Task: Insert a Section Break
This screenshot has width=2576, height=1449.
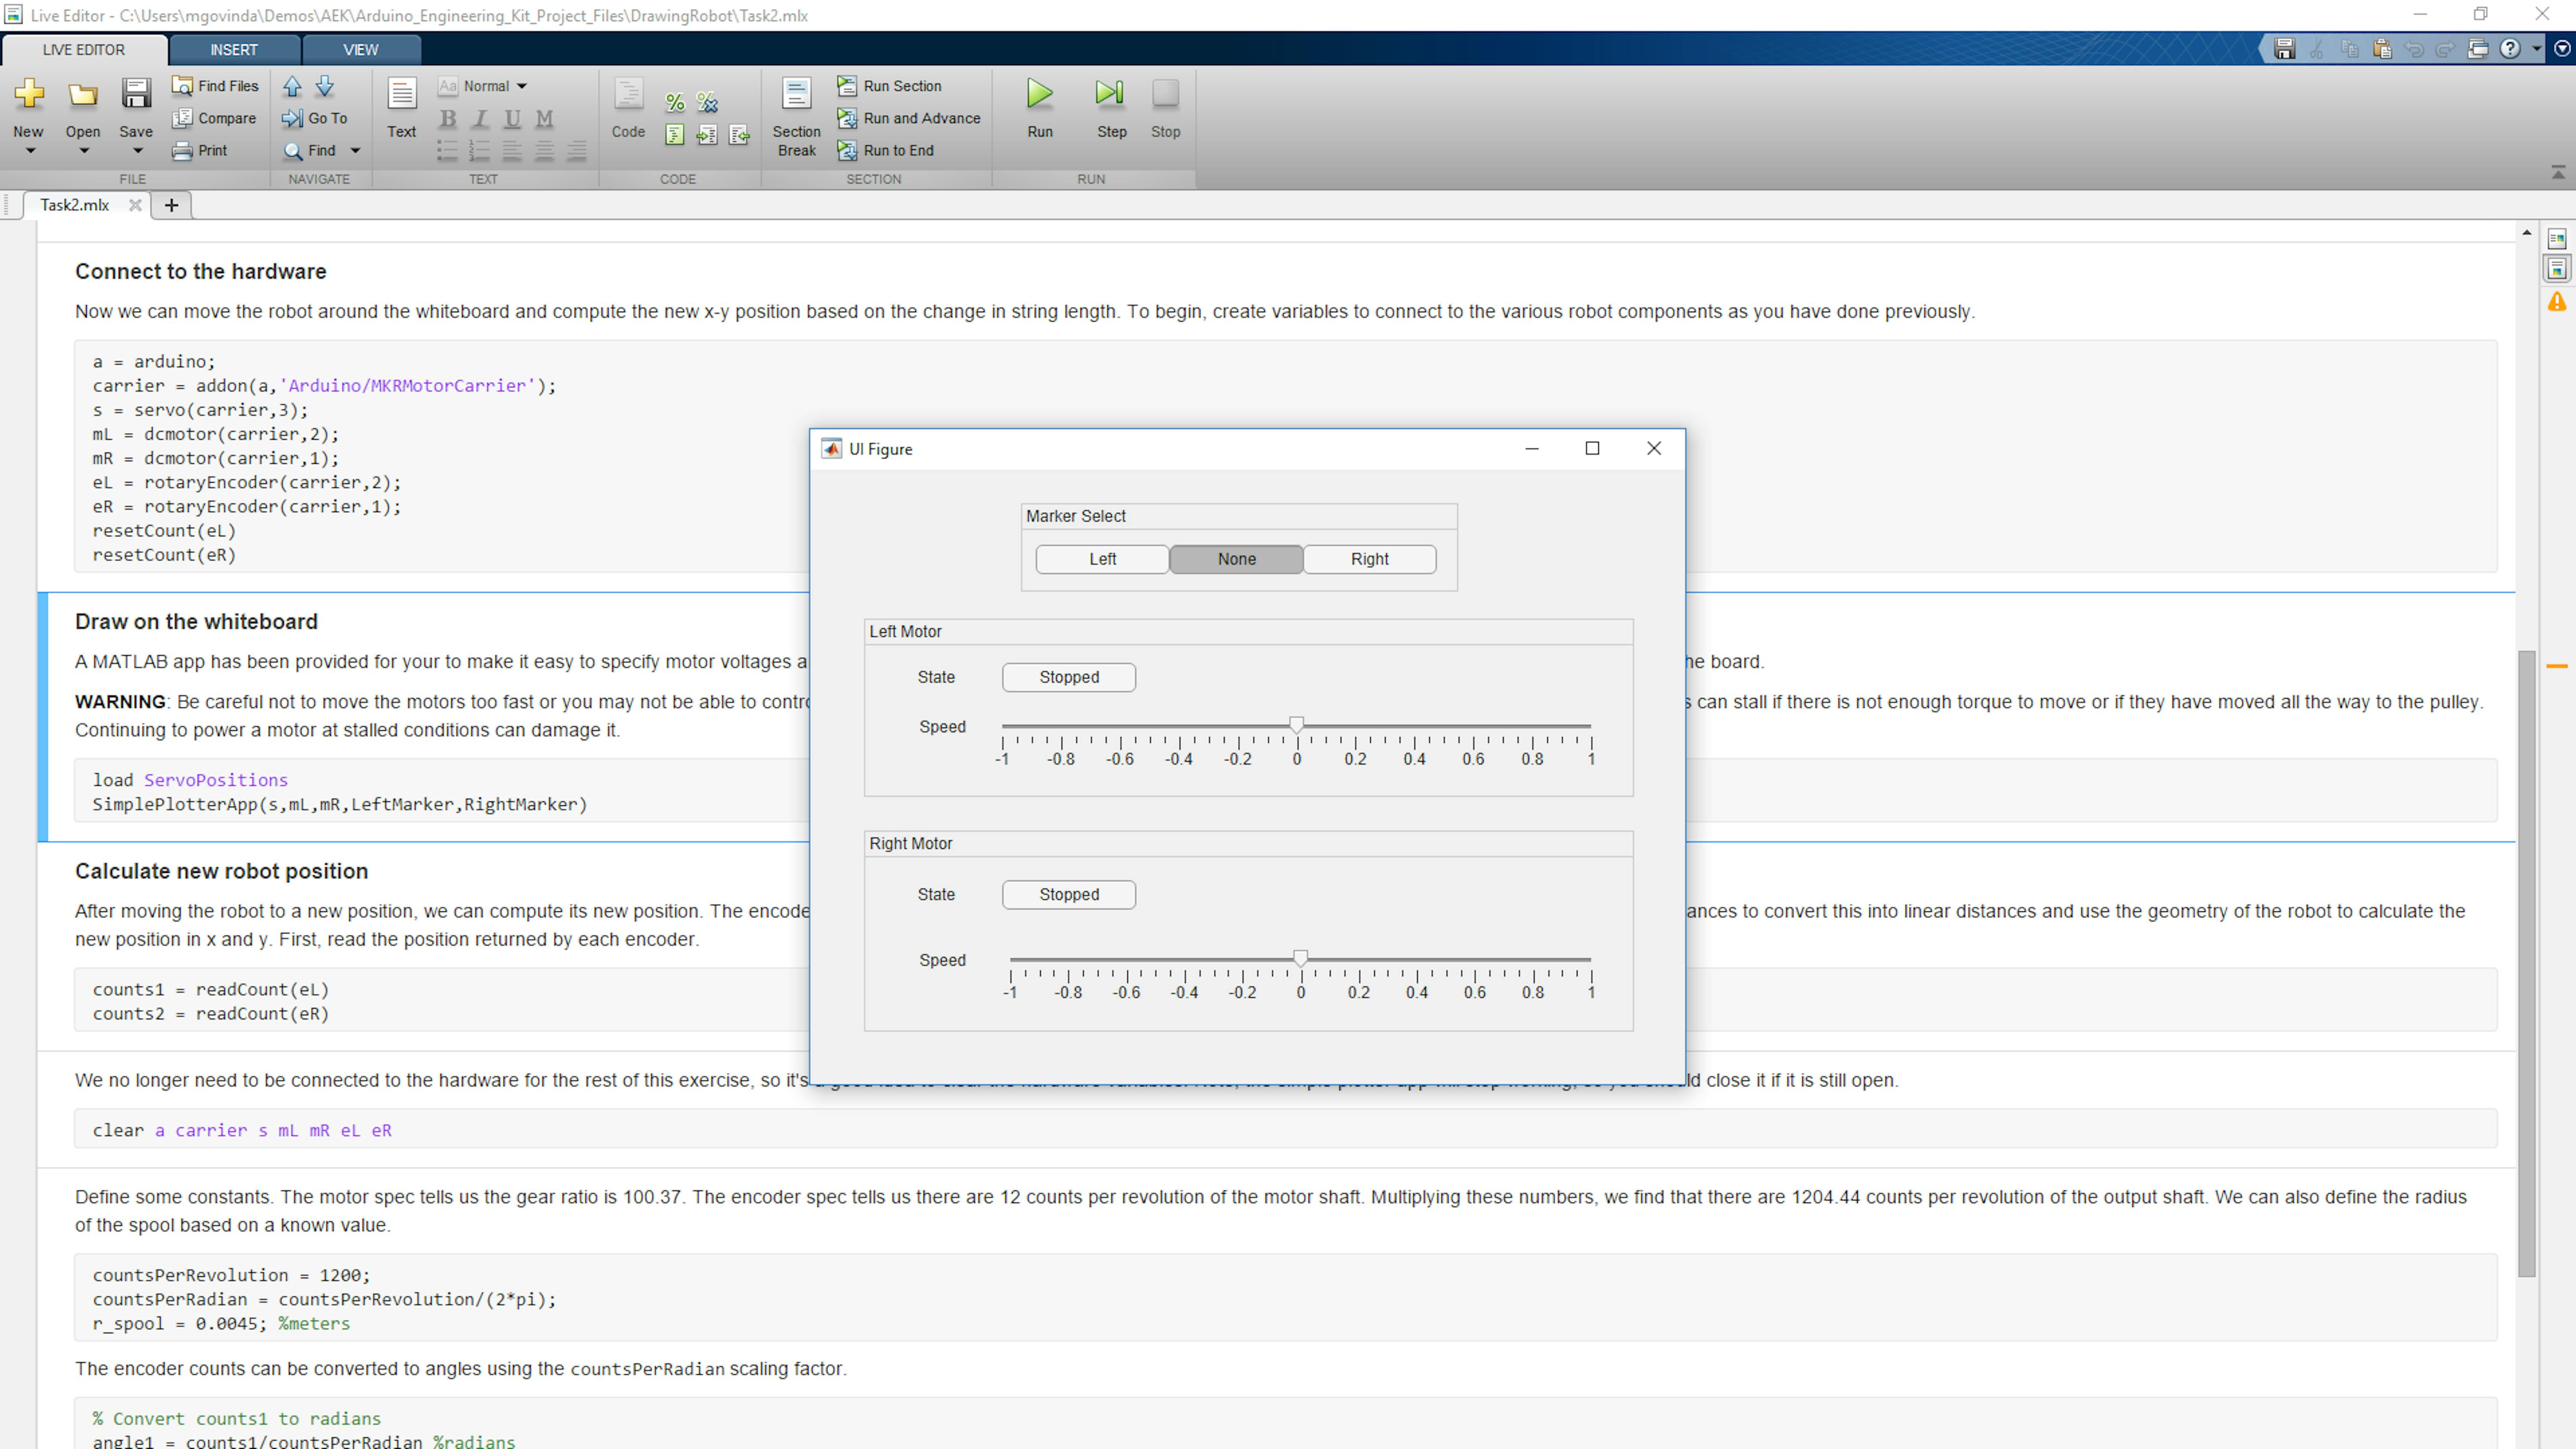Action: click(x=796, y=118)
